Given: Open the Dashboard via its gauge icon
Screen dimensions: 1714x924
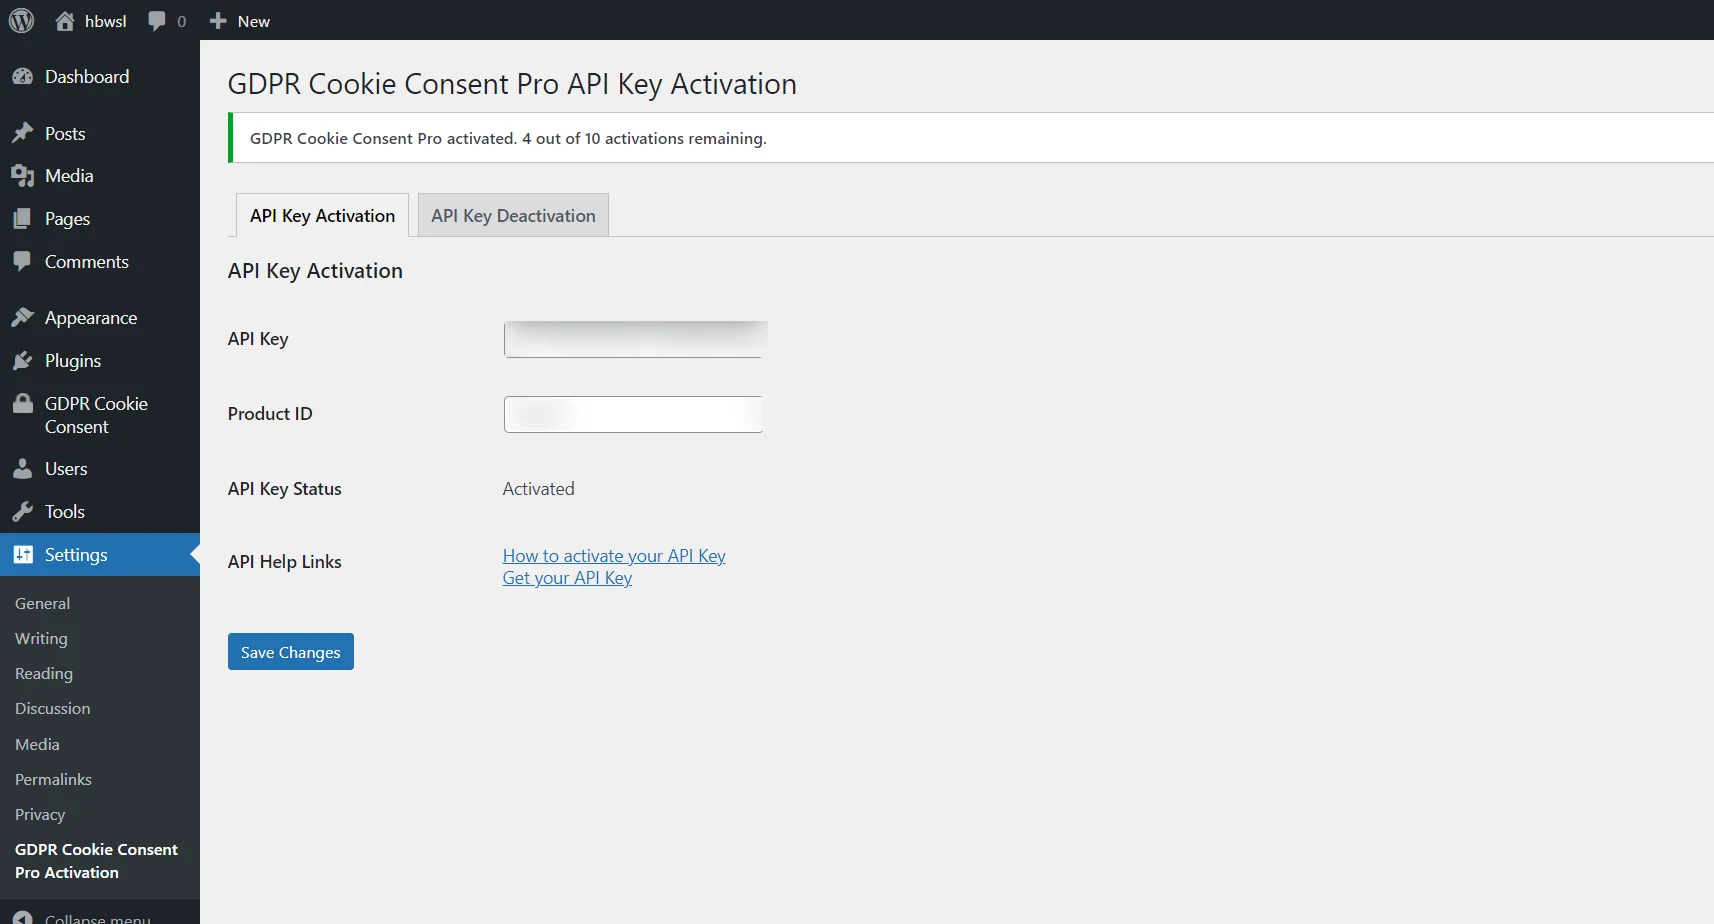Looking at the screenshot, I should [24, 76].
